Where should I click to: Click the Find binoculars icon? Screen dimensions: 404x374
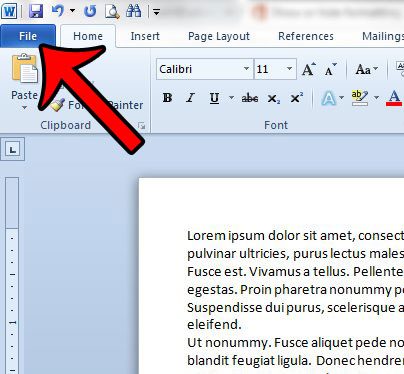[x=134, y=11]
